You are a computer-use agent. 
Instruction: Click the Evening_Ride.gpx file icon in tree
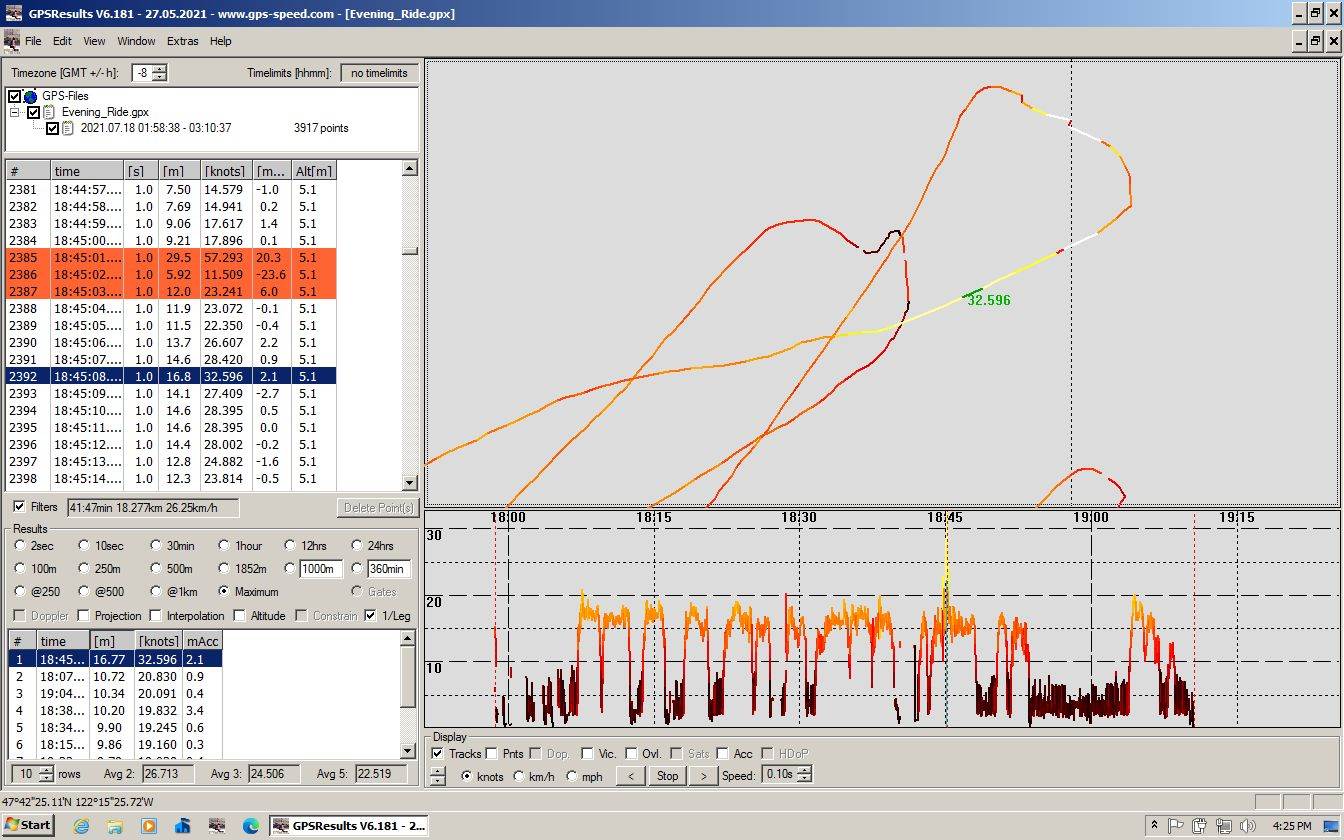point(49,112)
